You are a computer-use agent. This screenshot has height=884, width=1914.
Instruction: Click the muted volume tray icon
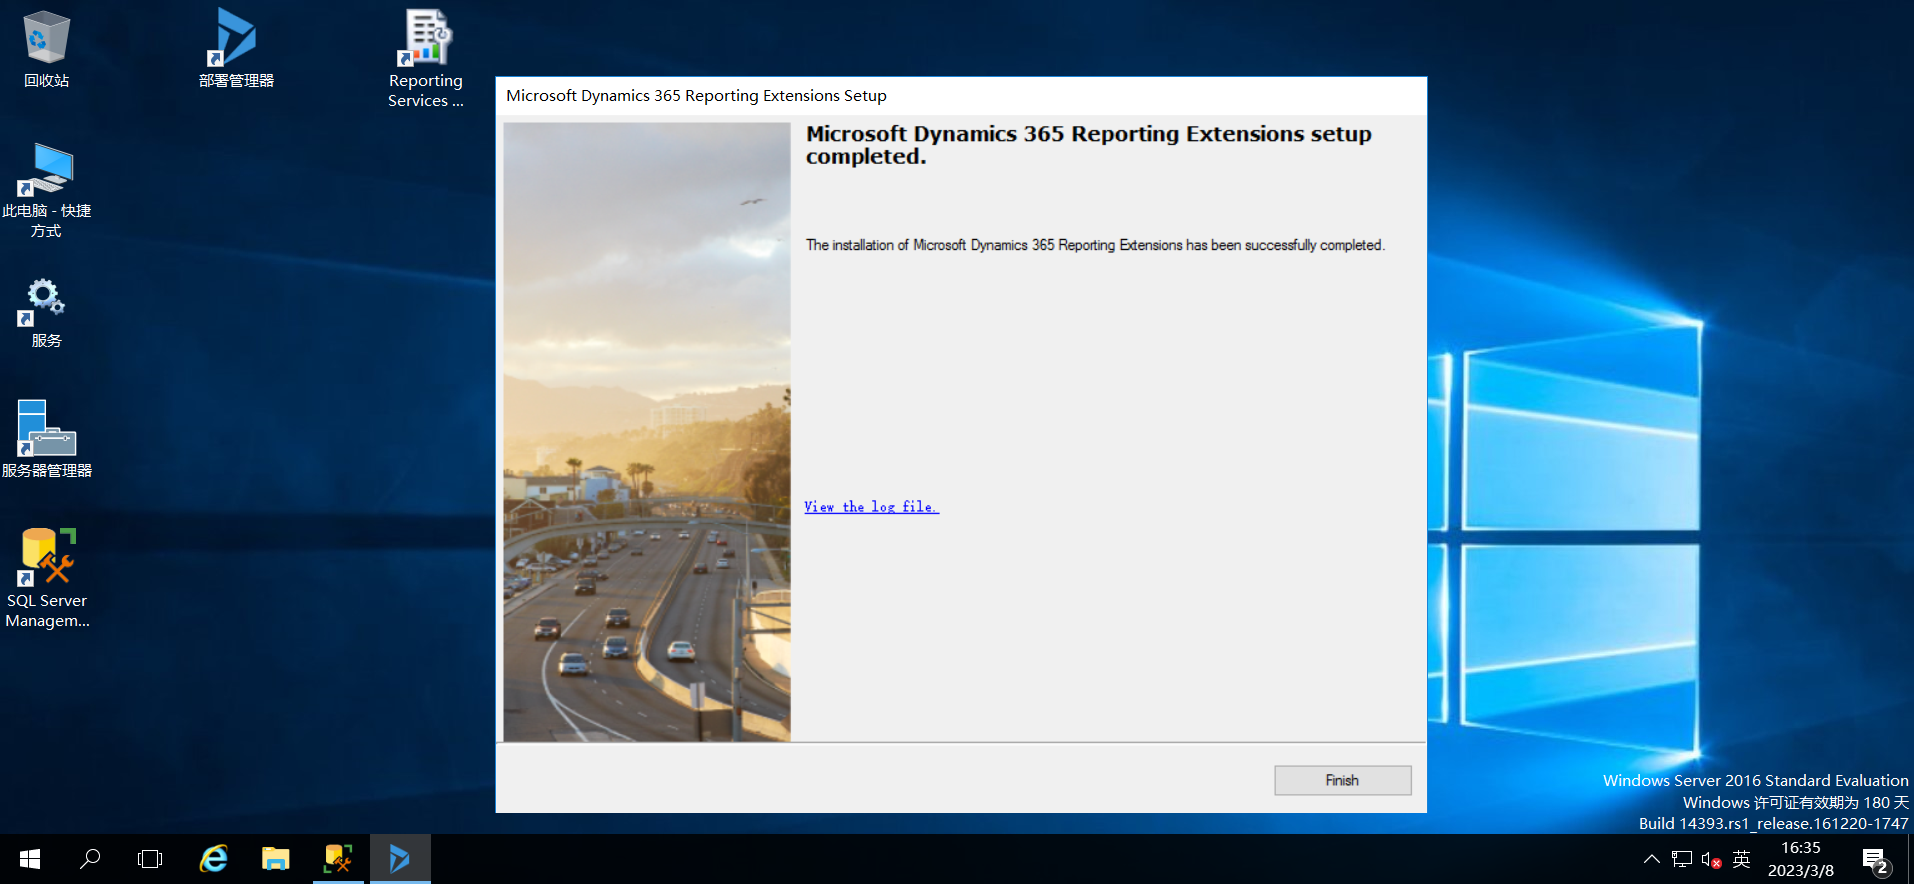click(1711, 859)
